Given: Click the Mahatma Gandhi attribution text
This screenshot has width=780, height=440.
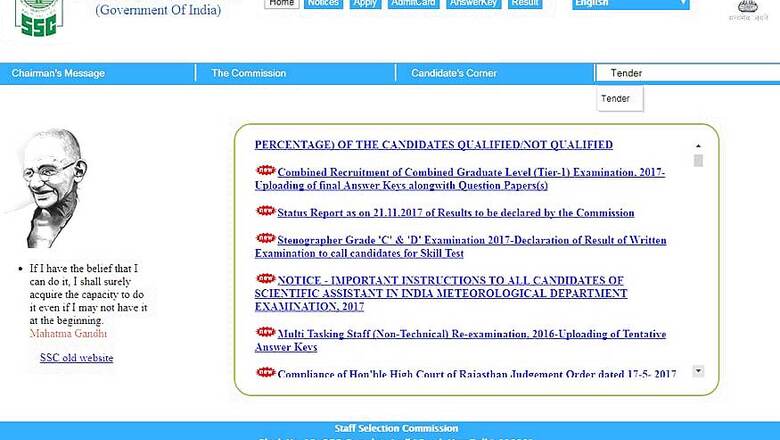Looking at the screenshot, I should (68, 334).
